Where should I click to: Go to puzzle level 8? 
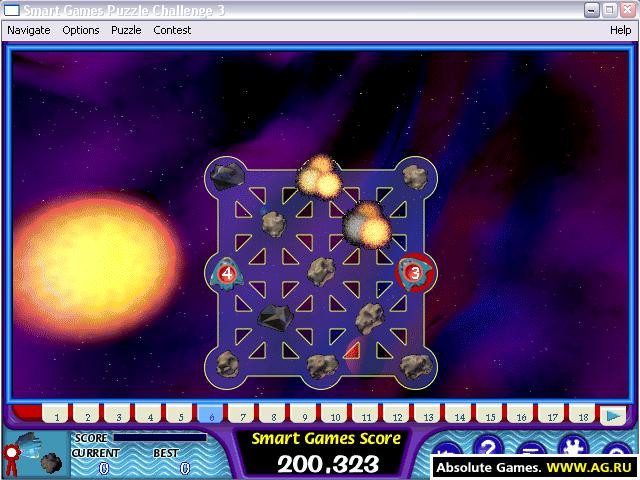273,416
